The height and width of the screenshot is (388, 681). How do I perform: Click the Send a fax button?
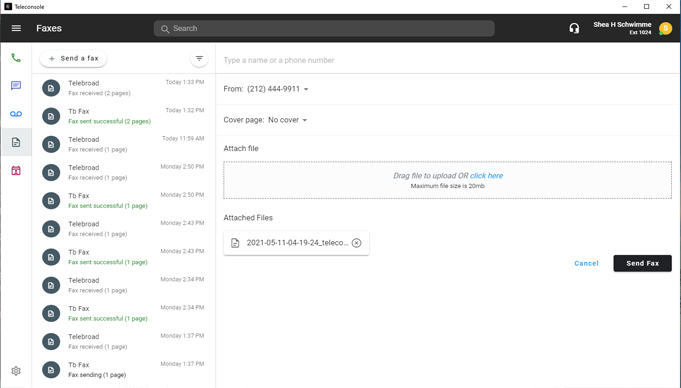(73, 58)
